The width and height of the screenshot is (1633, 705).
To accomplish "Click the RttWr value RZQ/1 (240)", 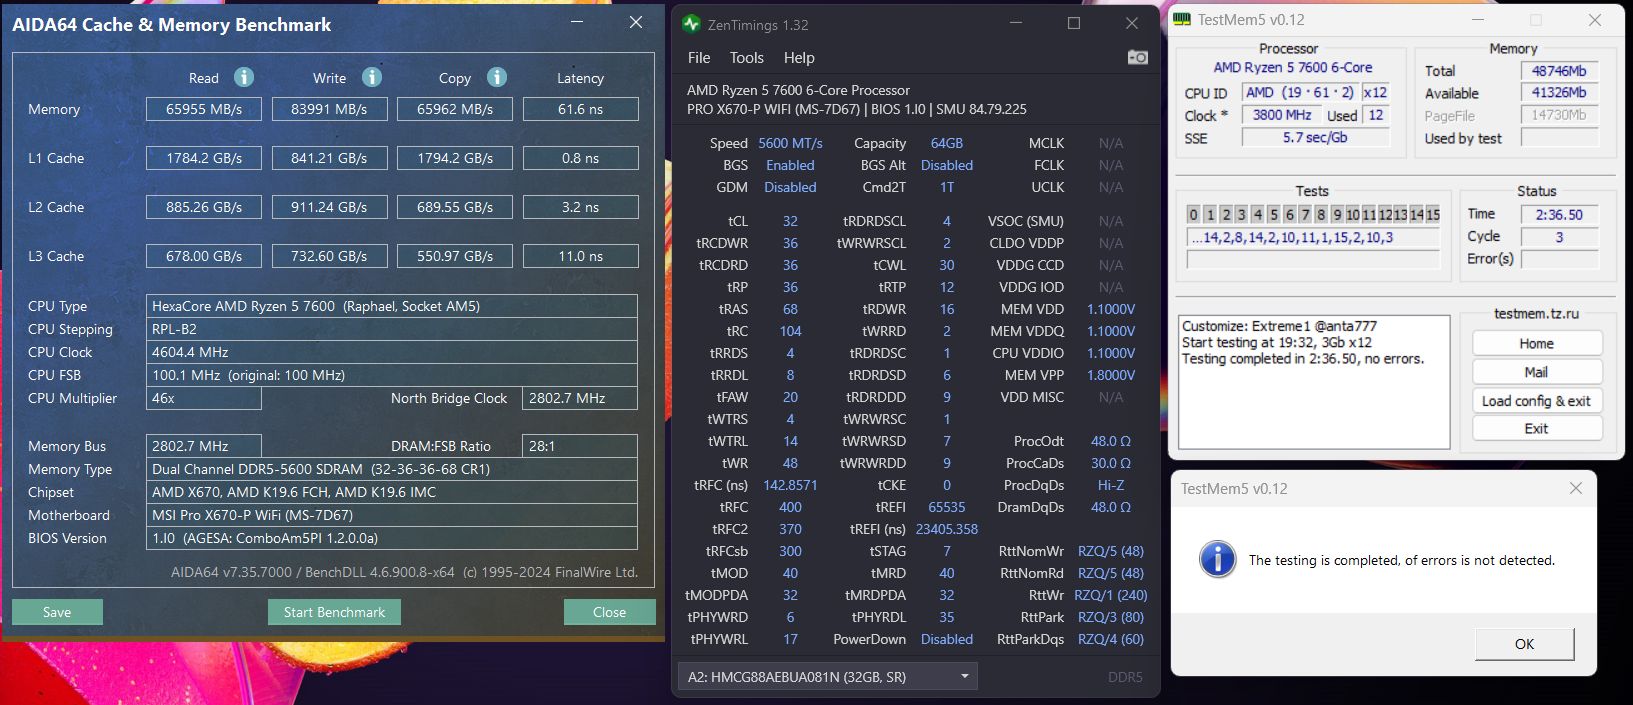I will point(1111,595).
